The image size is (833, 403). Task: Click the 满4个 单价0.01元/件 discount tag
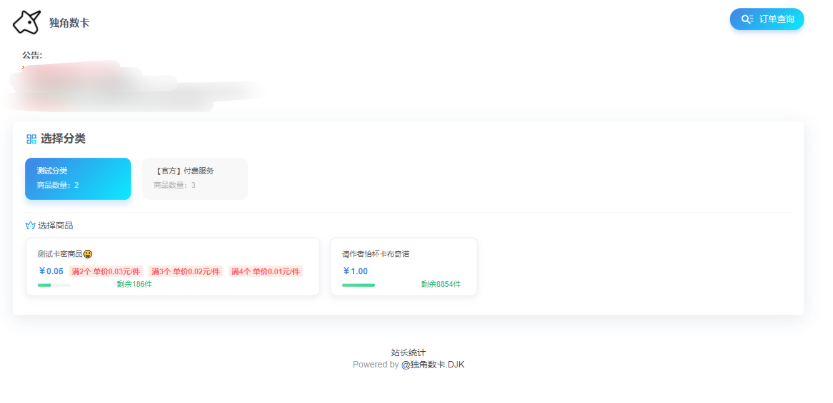click(265, 271)
